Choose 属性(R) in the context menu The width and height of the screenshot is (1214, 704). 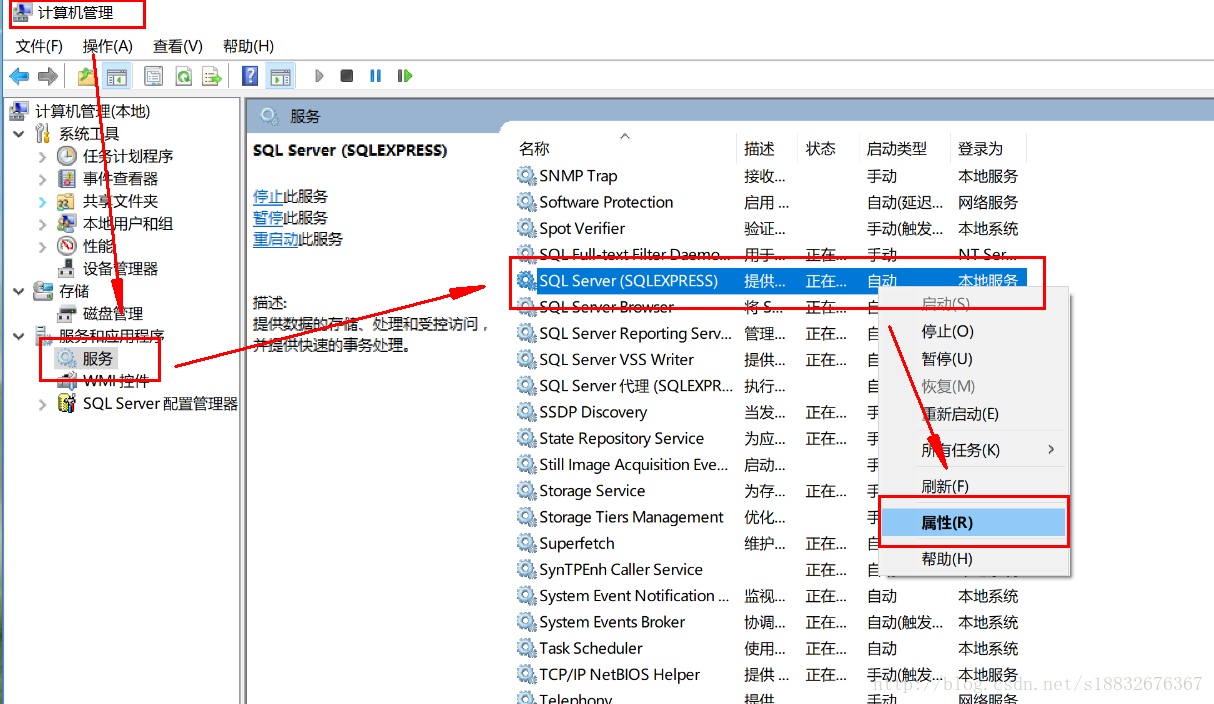[972, 522]
